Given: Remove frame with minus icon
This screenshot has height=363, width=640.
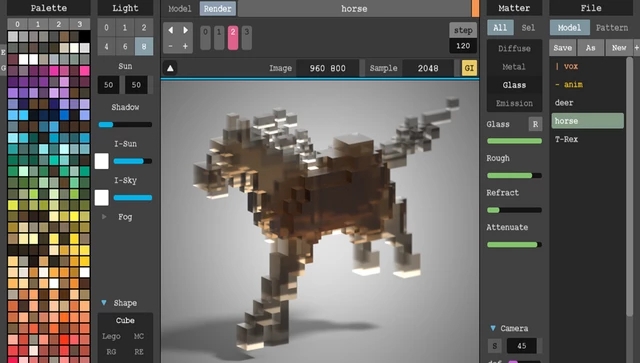Looking at the screenshot, I should pyautogui.click(x=171, y=46).
